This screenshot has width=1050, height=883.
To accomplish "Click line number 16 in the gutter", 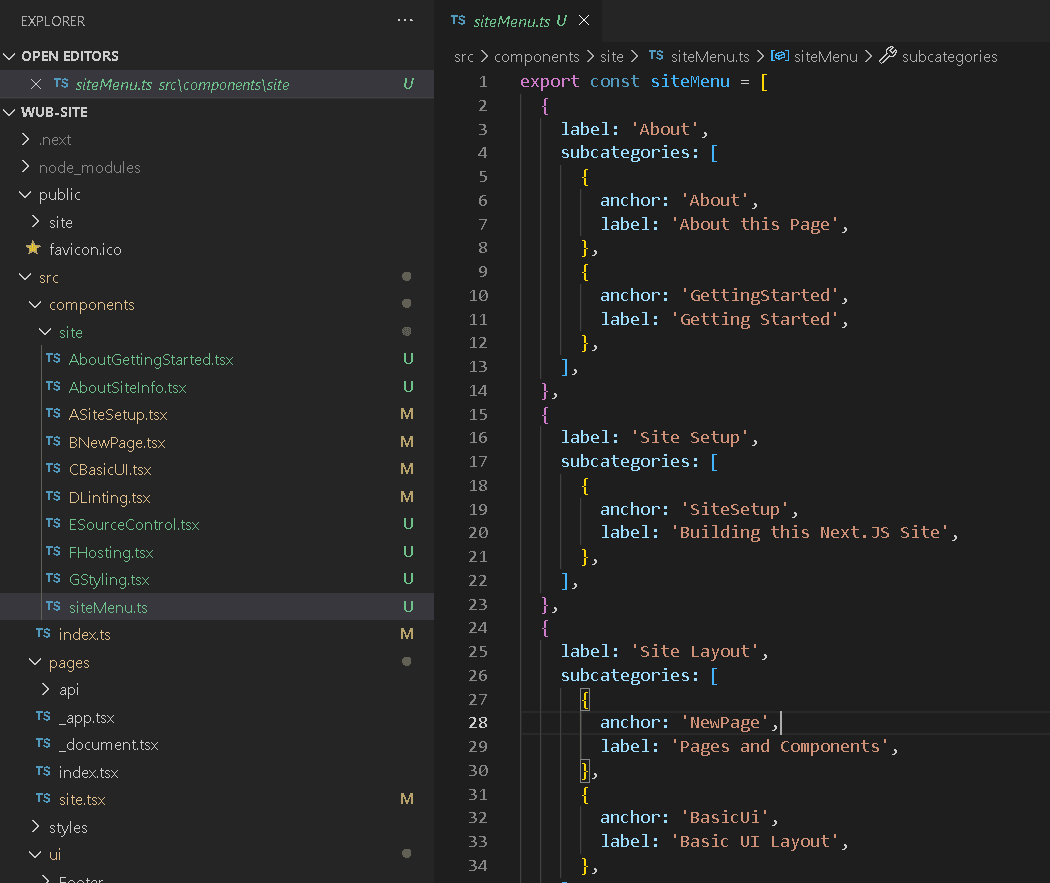I will click(478, 437).
